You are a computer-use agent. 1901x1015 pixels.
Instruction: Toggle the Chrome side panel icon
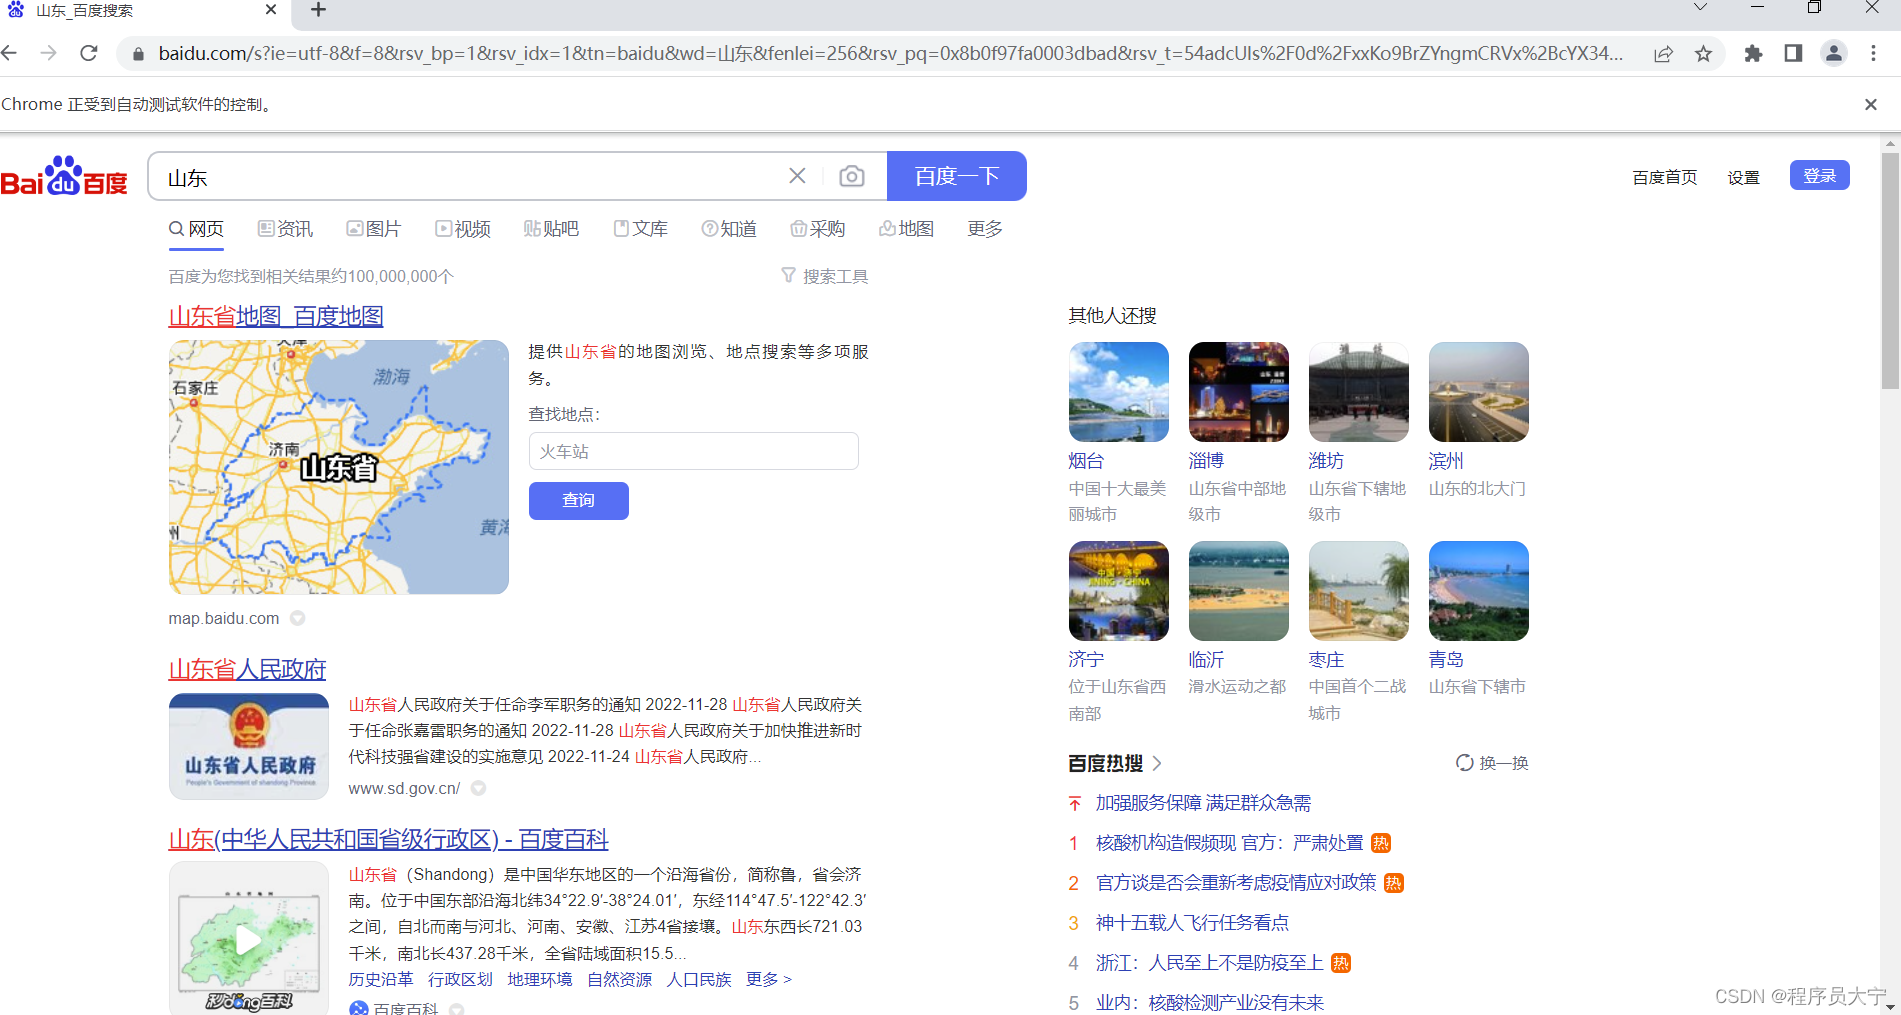(x=1793, y=53)
